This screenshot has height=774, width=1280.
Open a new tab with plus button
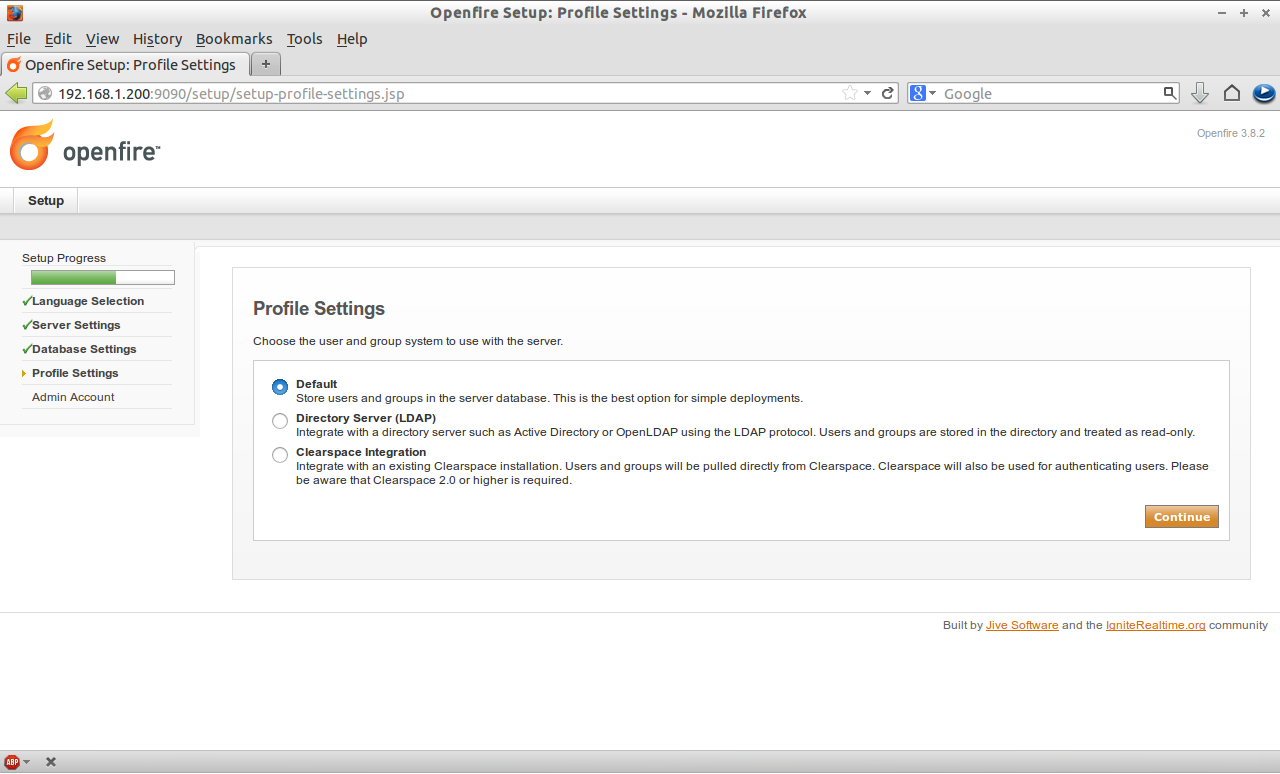coord(265,64)
